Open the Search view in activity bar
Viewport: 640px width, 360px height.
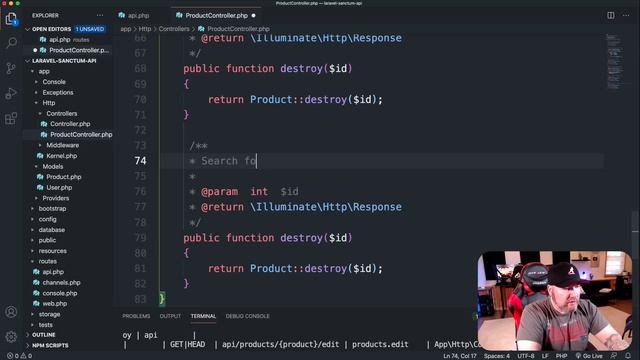[11, 42]
